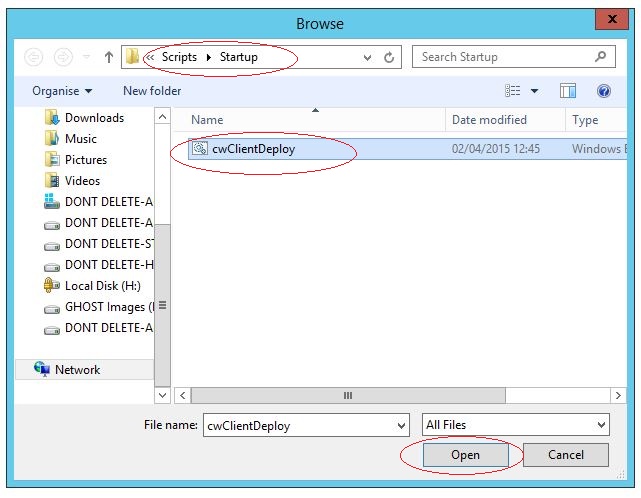Change your view icon
The image size is (641, 498).
[x=513, y=91]
